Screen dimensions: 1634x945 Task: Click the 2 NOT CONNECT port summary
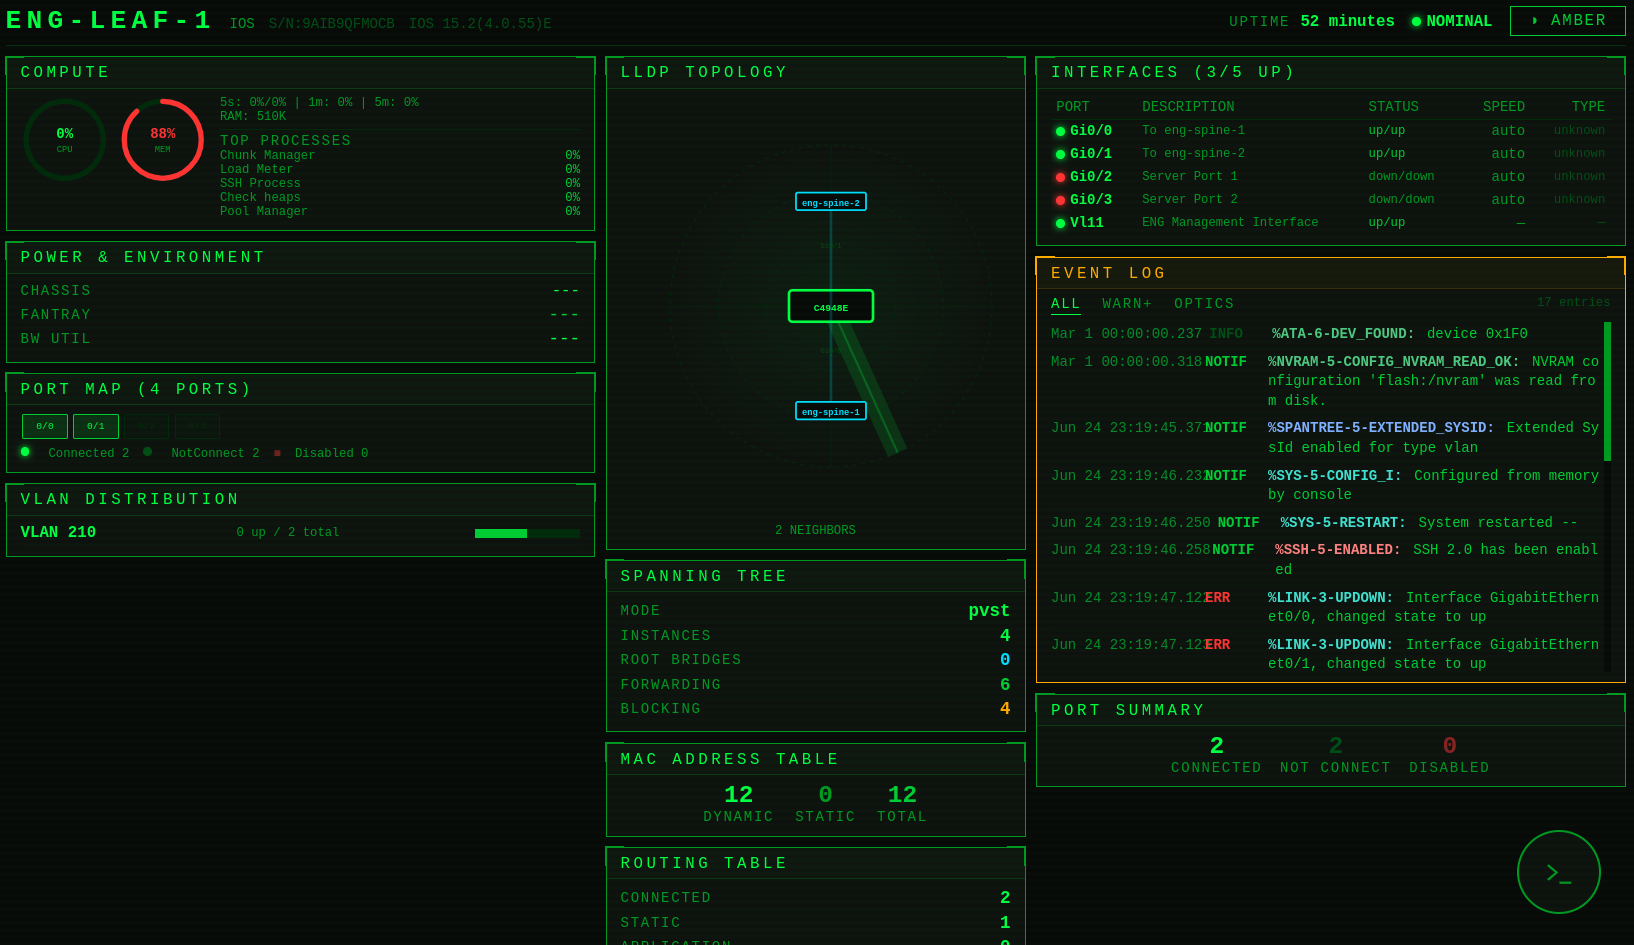point(1335,754)
